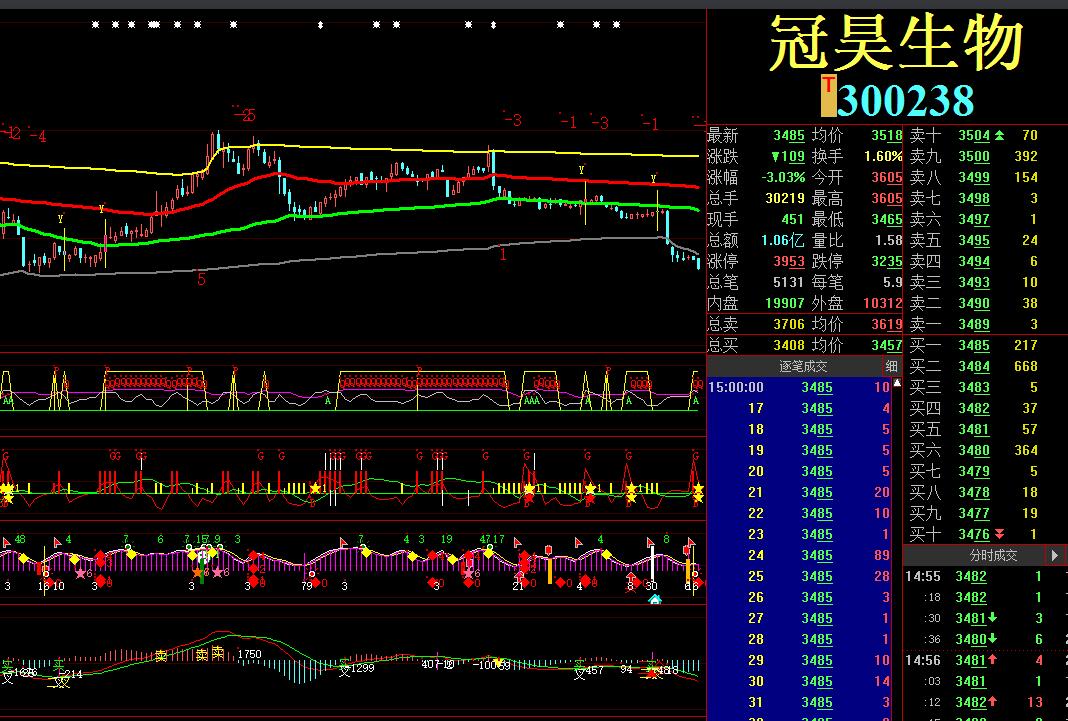Viewport: 1068px width, 721px height.
Task: Select the 卖一 order row at 3489
Action: 974,324
